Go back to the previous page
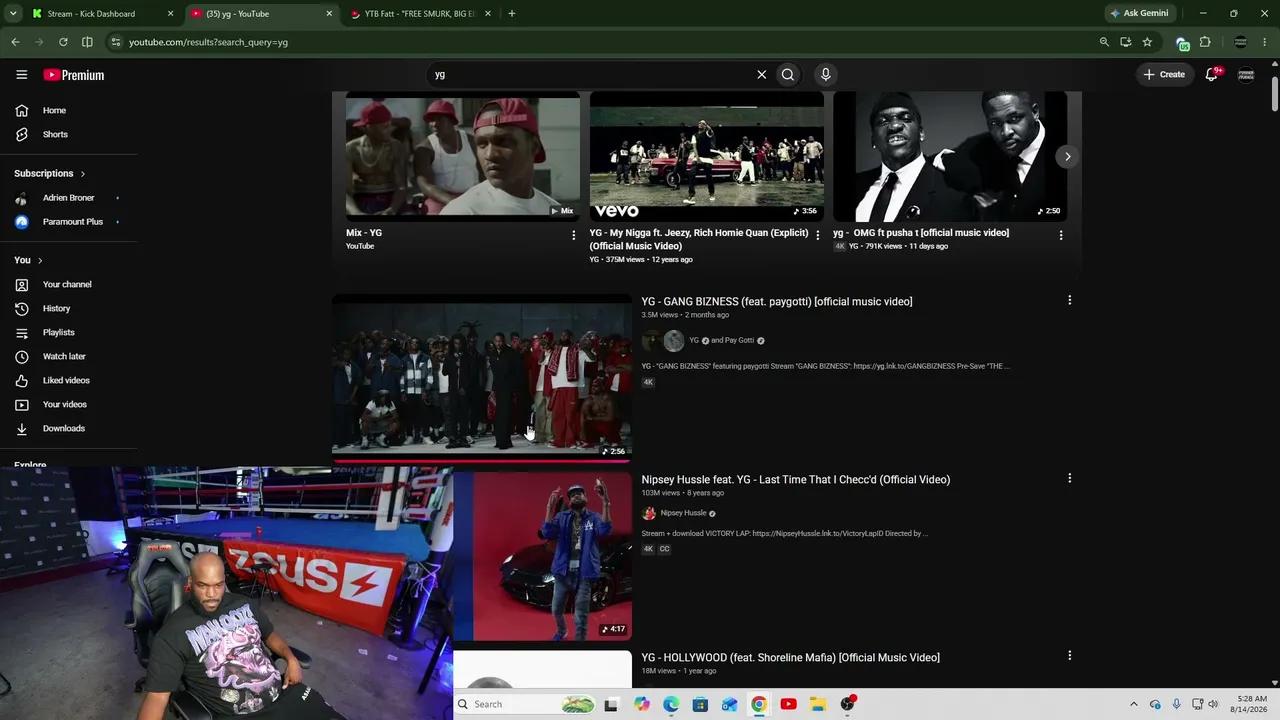 pyautogui.click(x=15, y=42)
